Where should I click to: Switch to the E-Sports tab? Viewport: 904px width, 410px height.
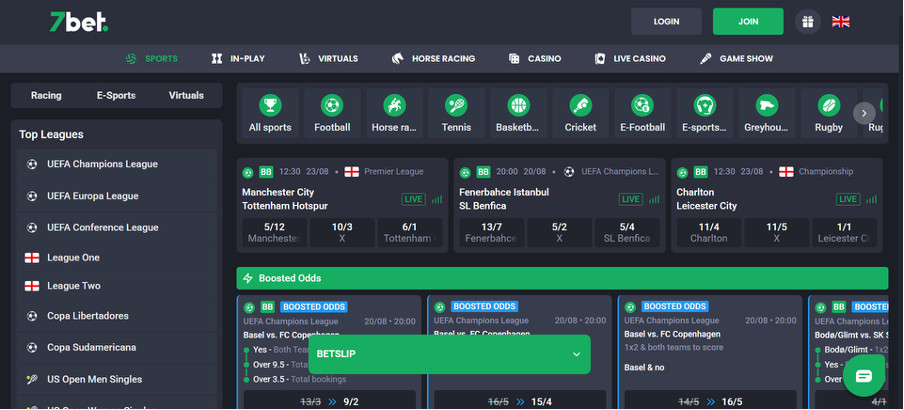pyautogui.click(x=116, y=96)
